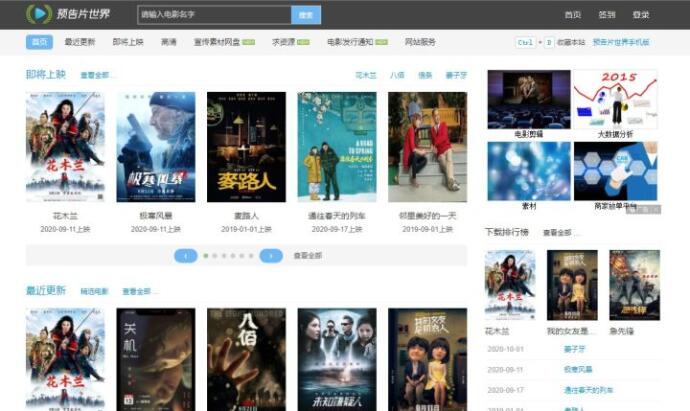The image size is (690, 411).
Task: Open the cartoon couple poster in 最近更新 row
Action: (428, 360)
